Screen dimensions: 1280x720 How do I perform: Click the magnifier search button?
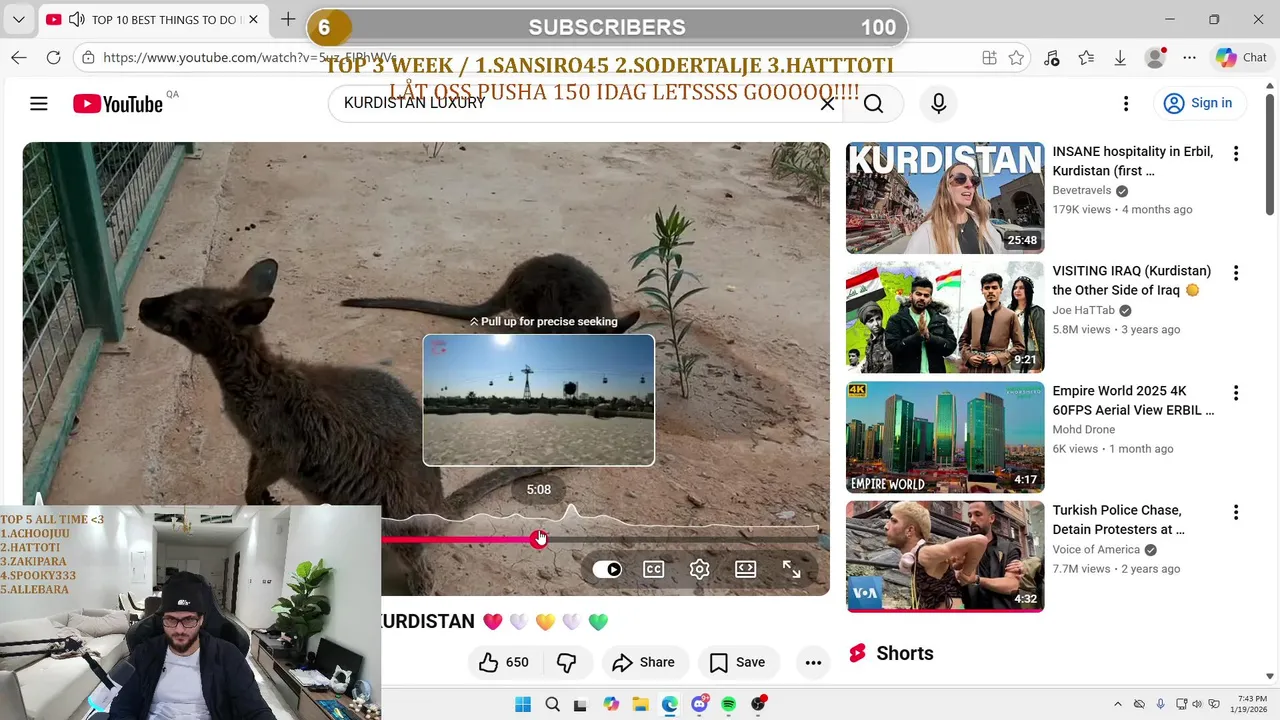(x=873, y=103)
